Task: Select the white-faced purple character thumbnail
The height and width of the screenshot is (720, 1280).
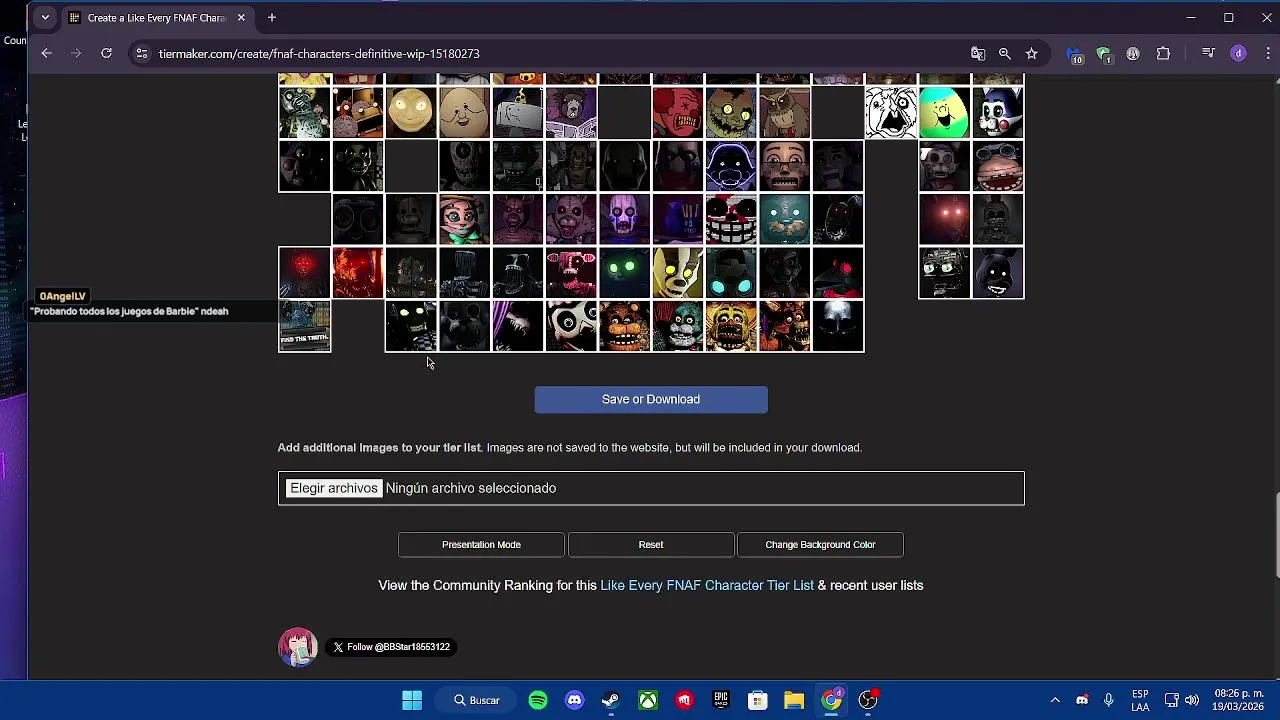Action: [x=625, y=220]
